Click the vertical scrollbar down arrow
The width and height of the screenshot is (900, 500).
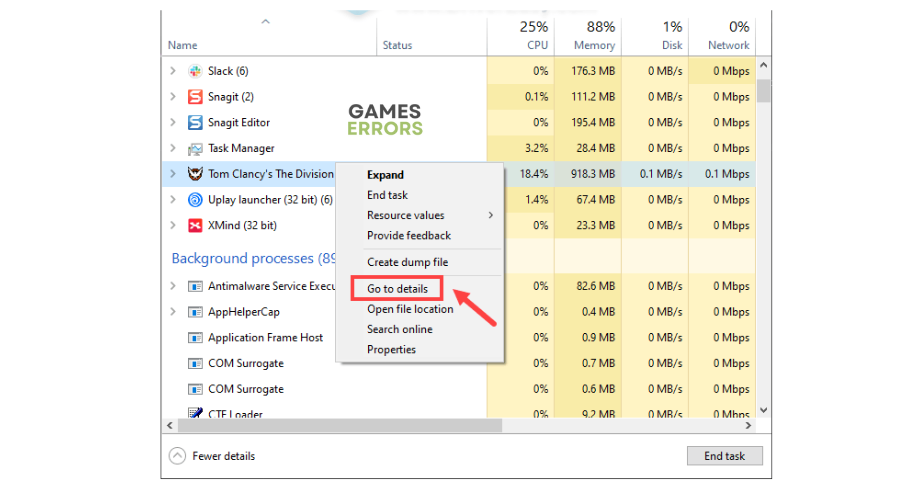tap(763, 410)
